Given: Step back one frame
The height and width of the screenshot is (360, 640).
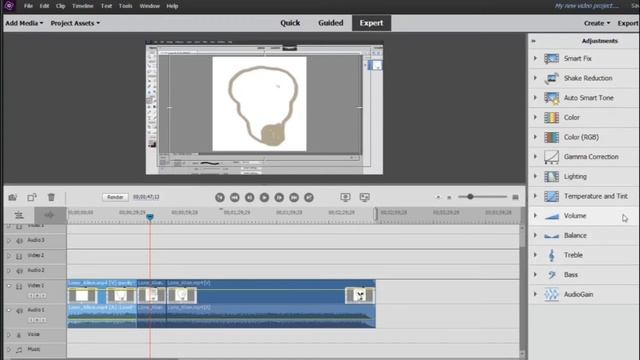Looking at the screenshot, I should 249,198.
